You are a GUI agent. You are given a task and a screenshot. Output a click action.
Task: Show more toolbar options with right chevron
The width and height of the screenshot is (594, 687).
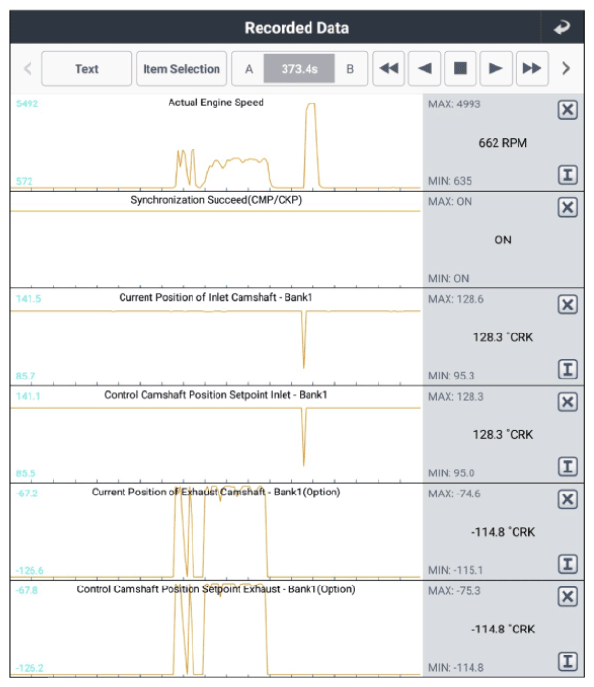coord(566,68)
